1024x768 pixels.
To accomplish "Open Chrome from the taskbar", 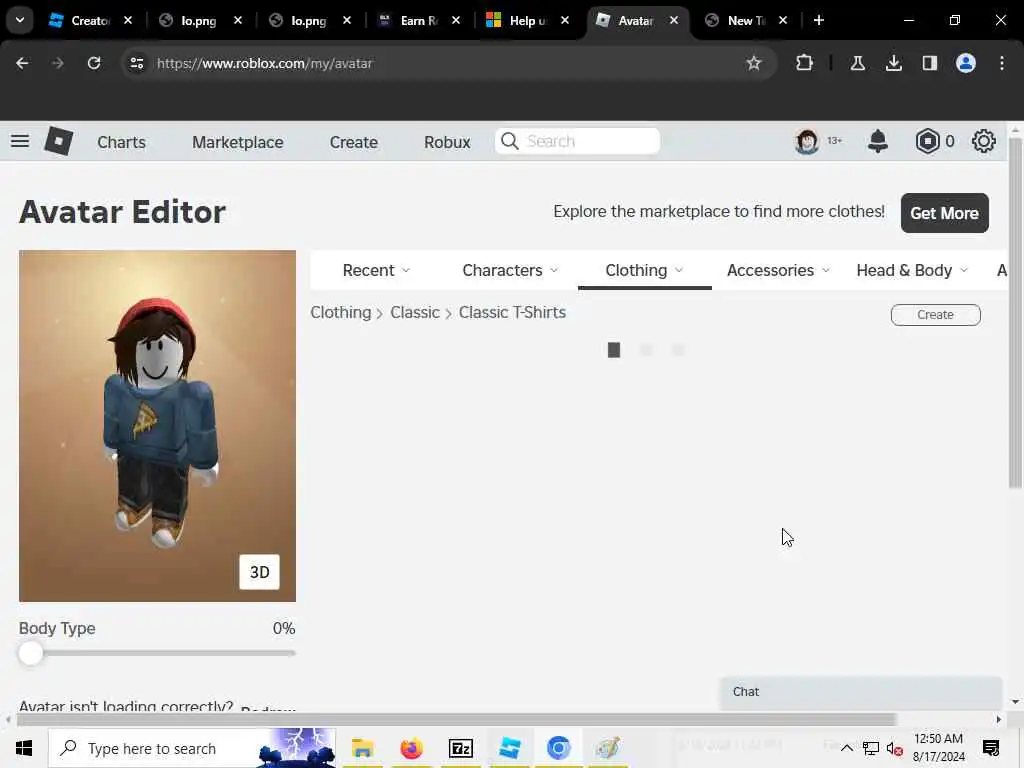I will (x=558, y=748).
